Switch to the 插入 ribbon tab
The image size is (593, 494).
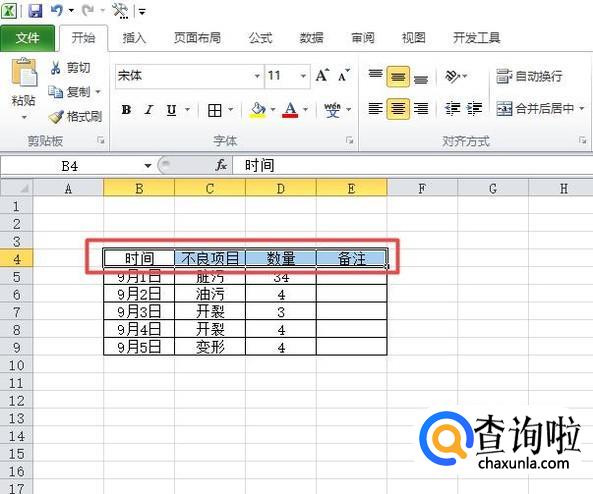point(134,38)
